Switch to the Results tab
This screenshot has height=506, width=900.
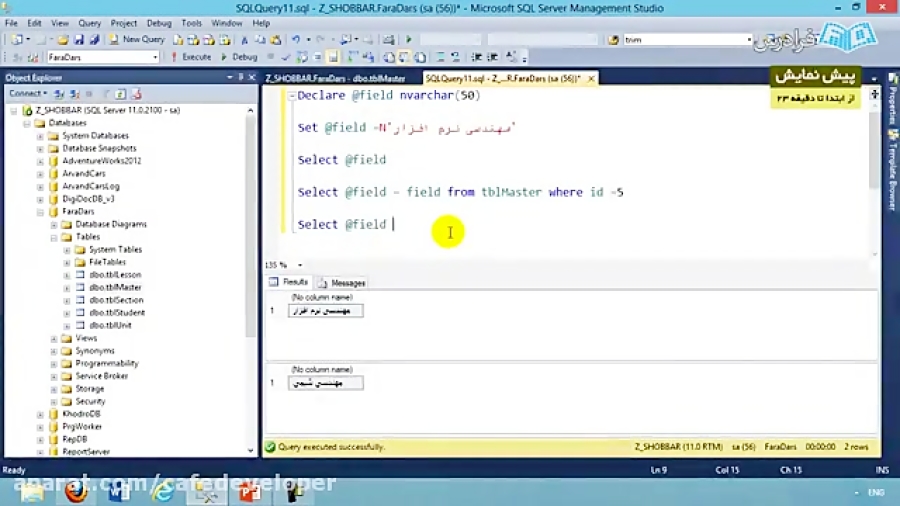click(x=289, y=282)
